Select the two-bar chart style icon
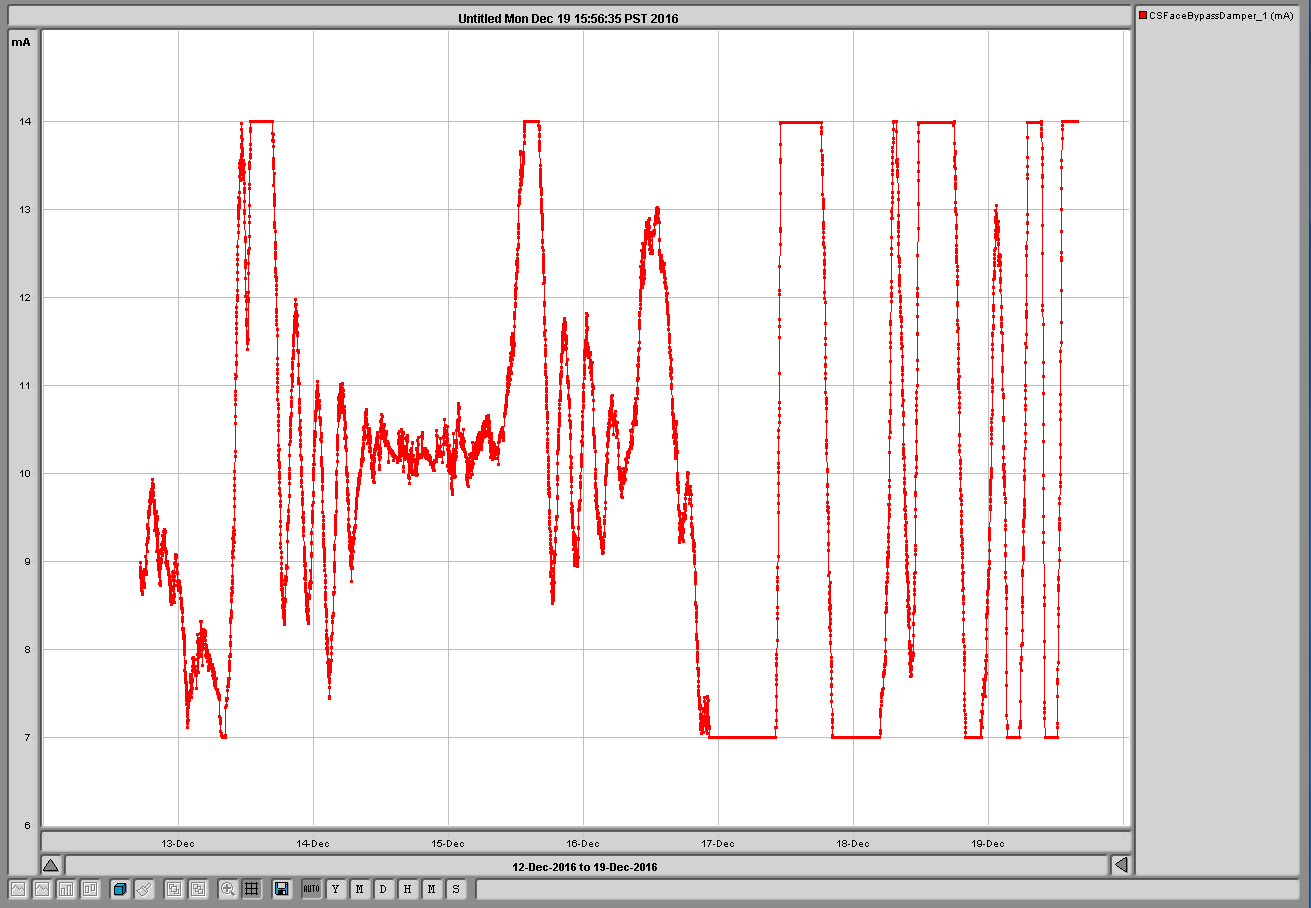The width and height of the screenshot is (1311, 908). click(x=90, y=889)
